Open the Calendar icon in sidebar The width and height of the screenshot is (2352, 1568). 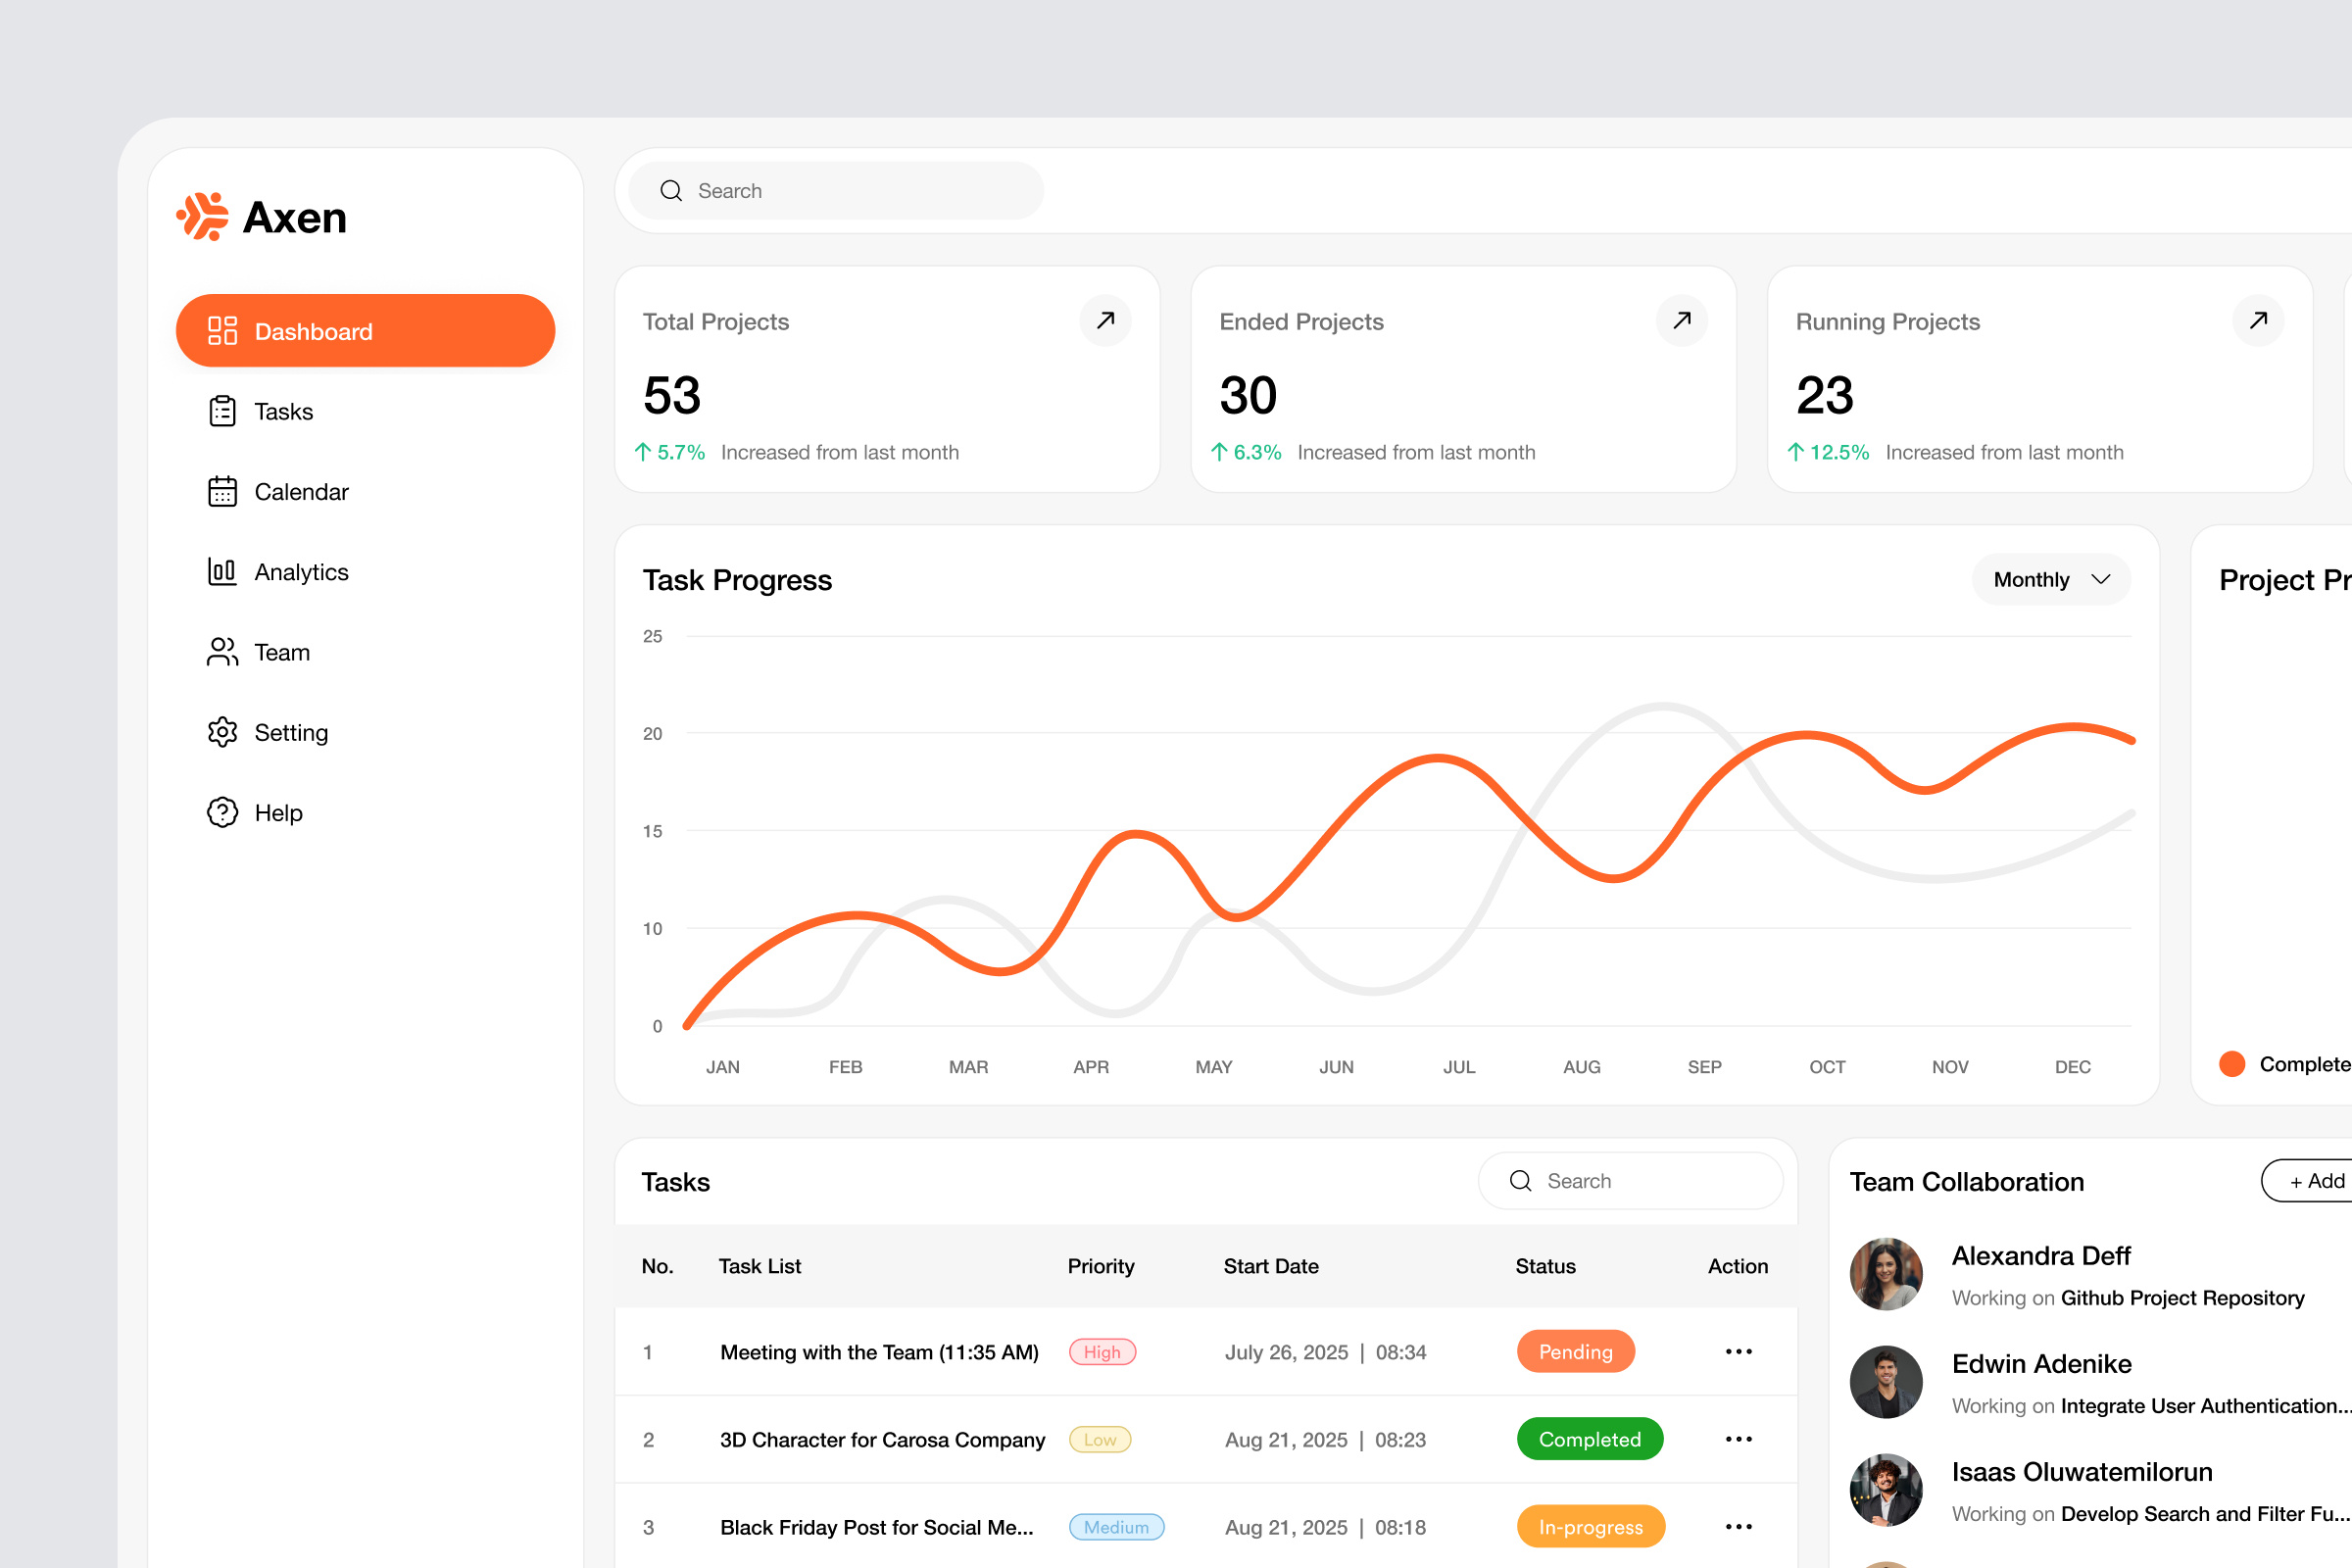tap(222, 491)
